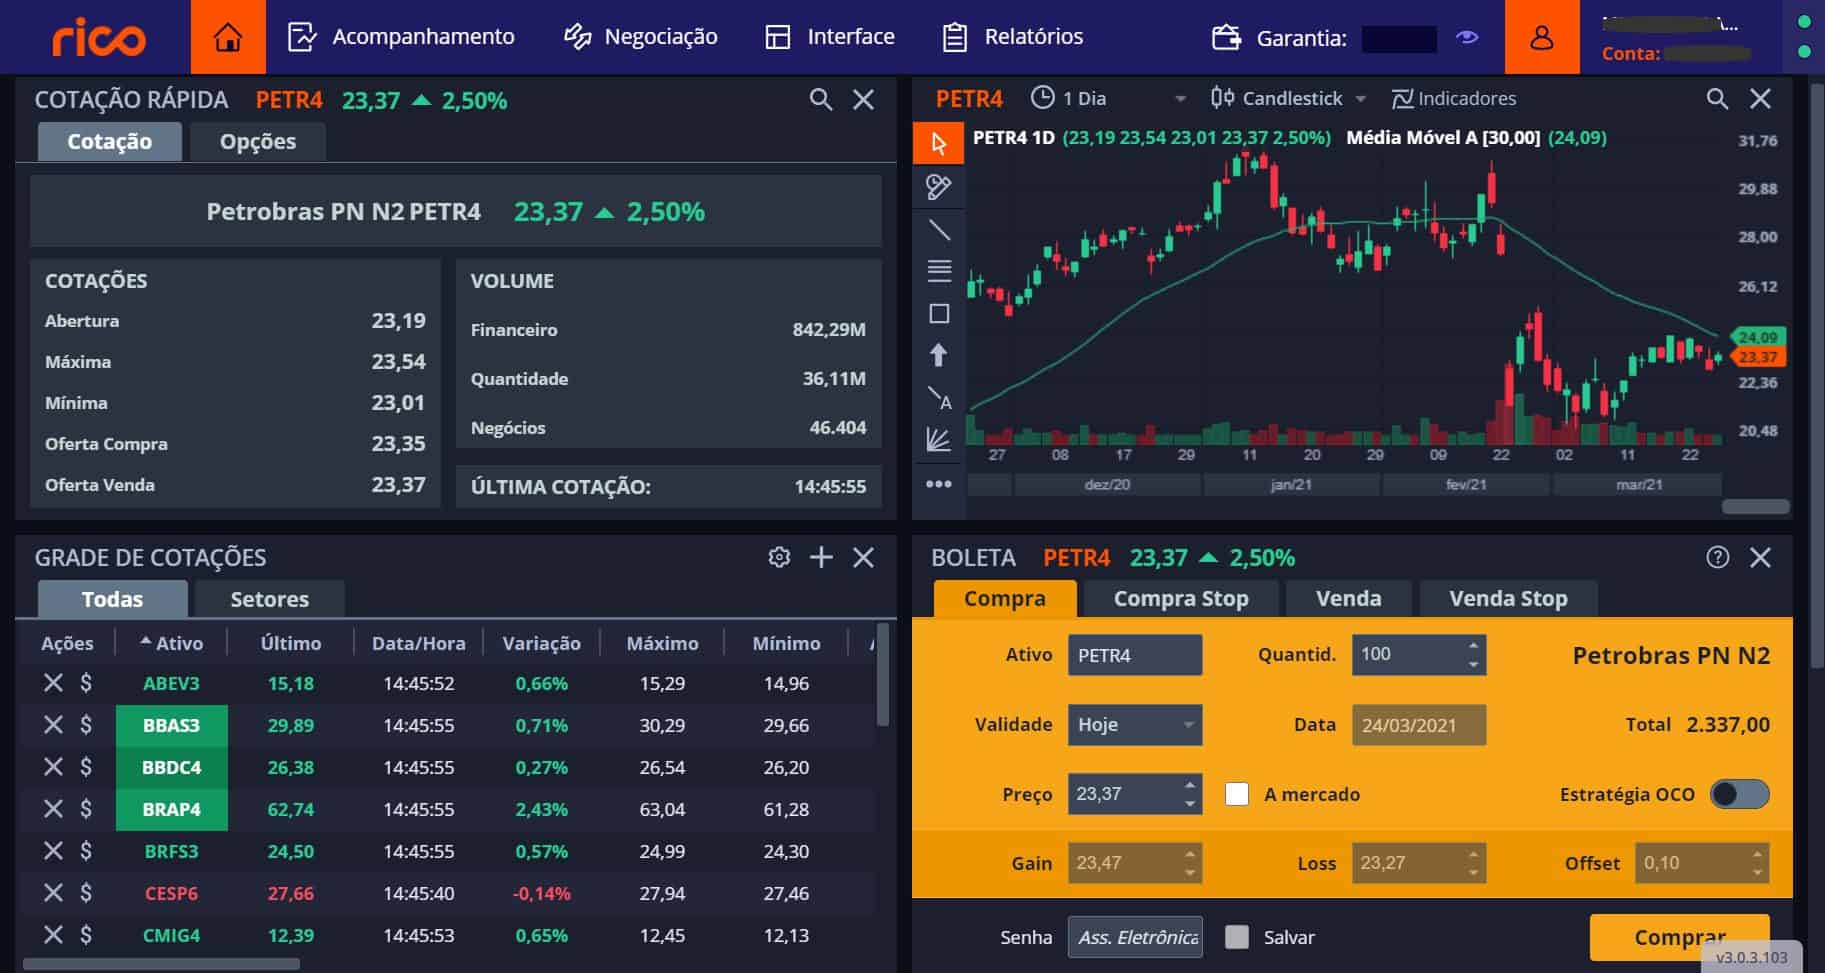Click the search icon in Cotação Rápida

coord(820,99)
